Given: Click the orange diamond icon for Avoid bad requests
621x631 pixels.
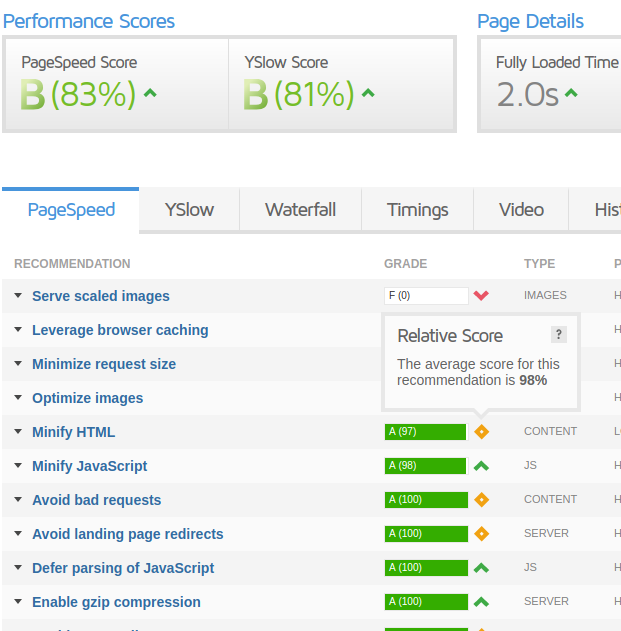Looking at the screenshot, I should (x=481, y=500).
